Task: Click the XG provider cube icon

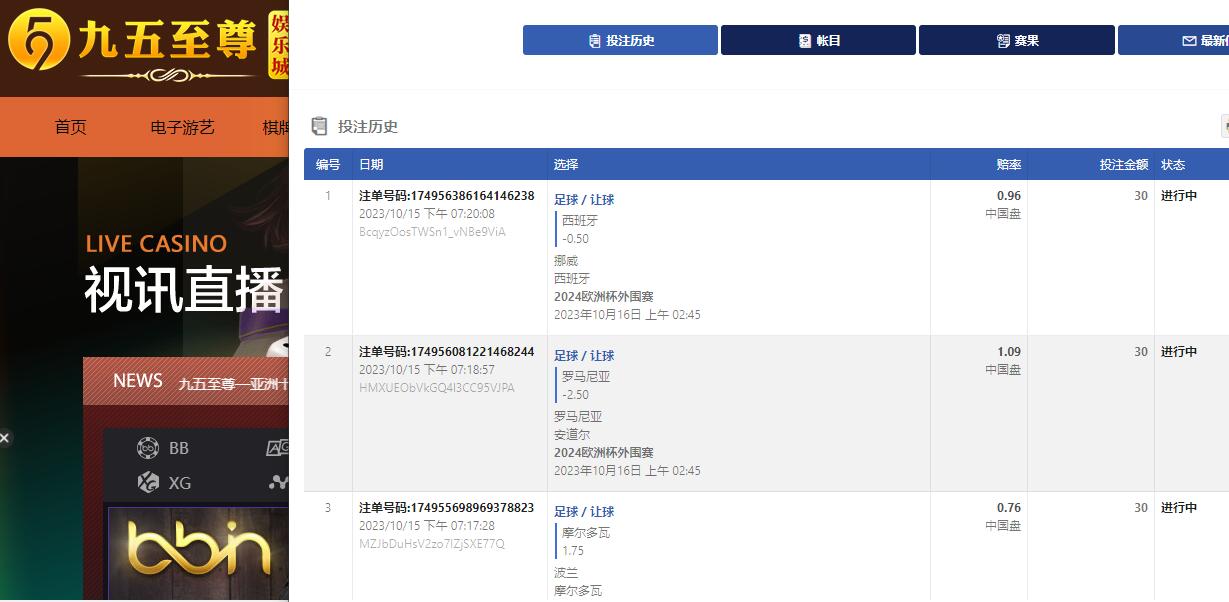Action: 148,483
